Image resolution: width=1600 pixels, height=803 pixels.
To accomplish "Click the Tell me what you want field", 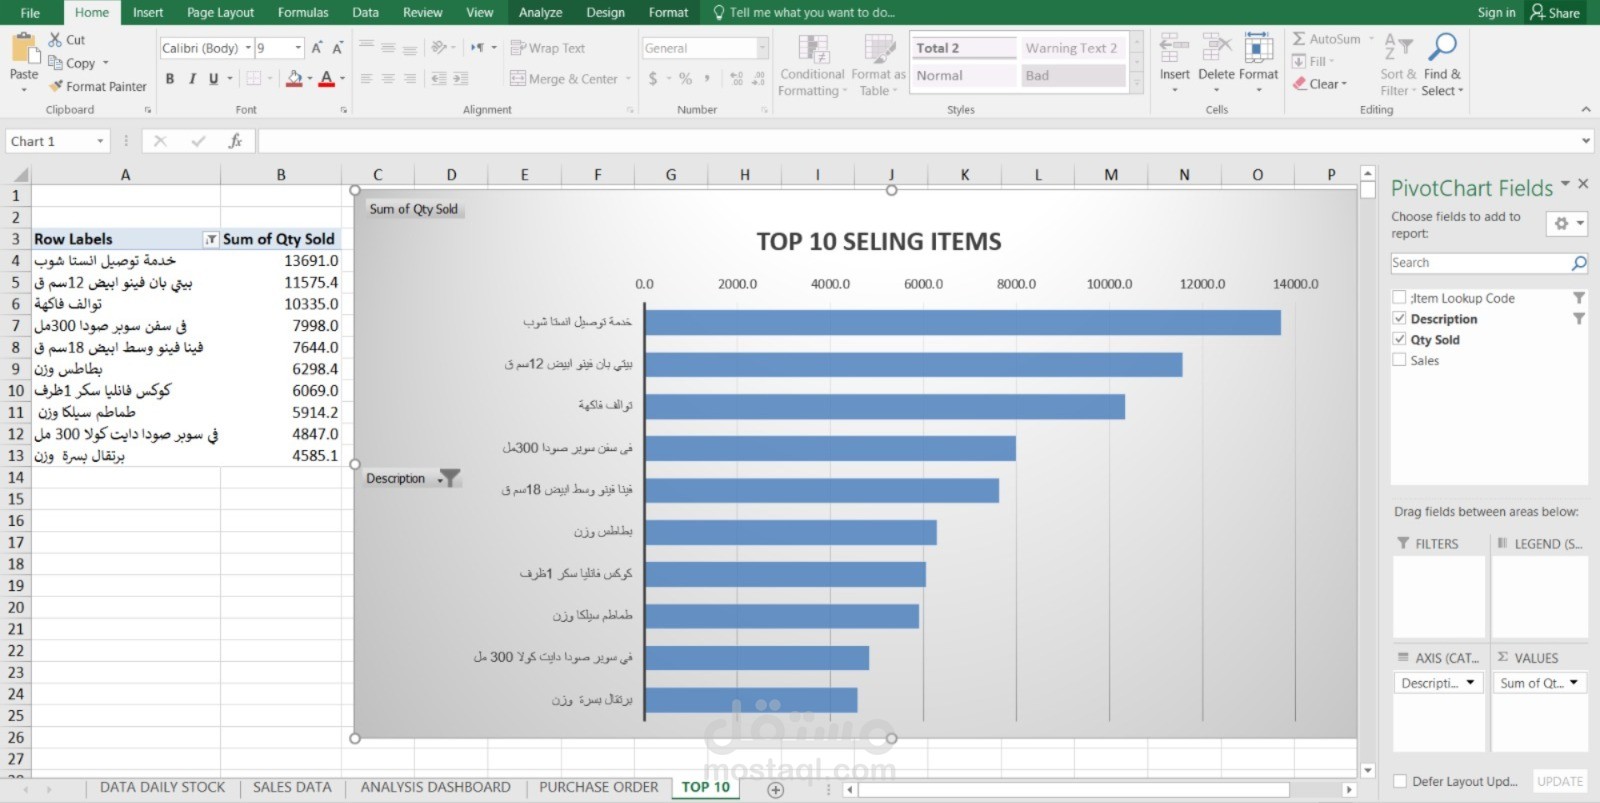I will 805,12.
